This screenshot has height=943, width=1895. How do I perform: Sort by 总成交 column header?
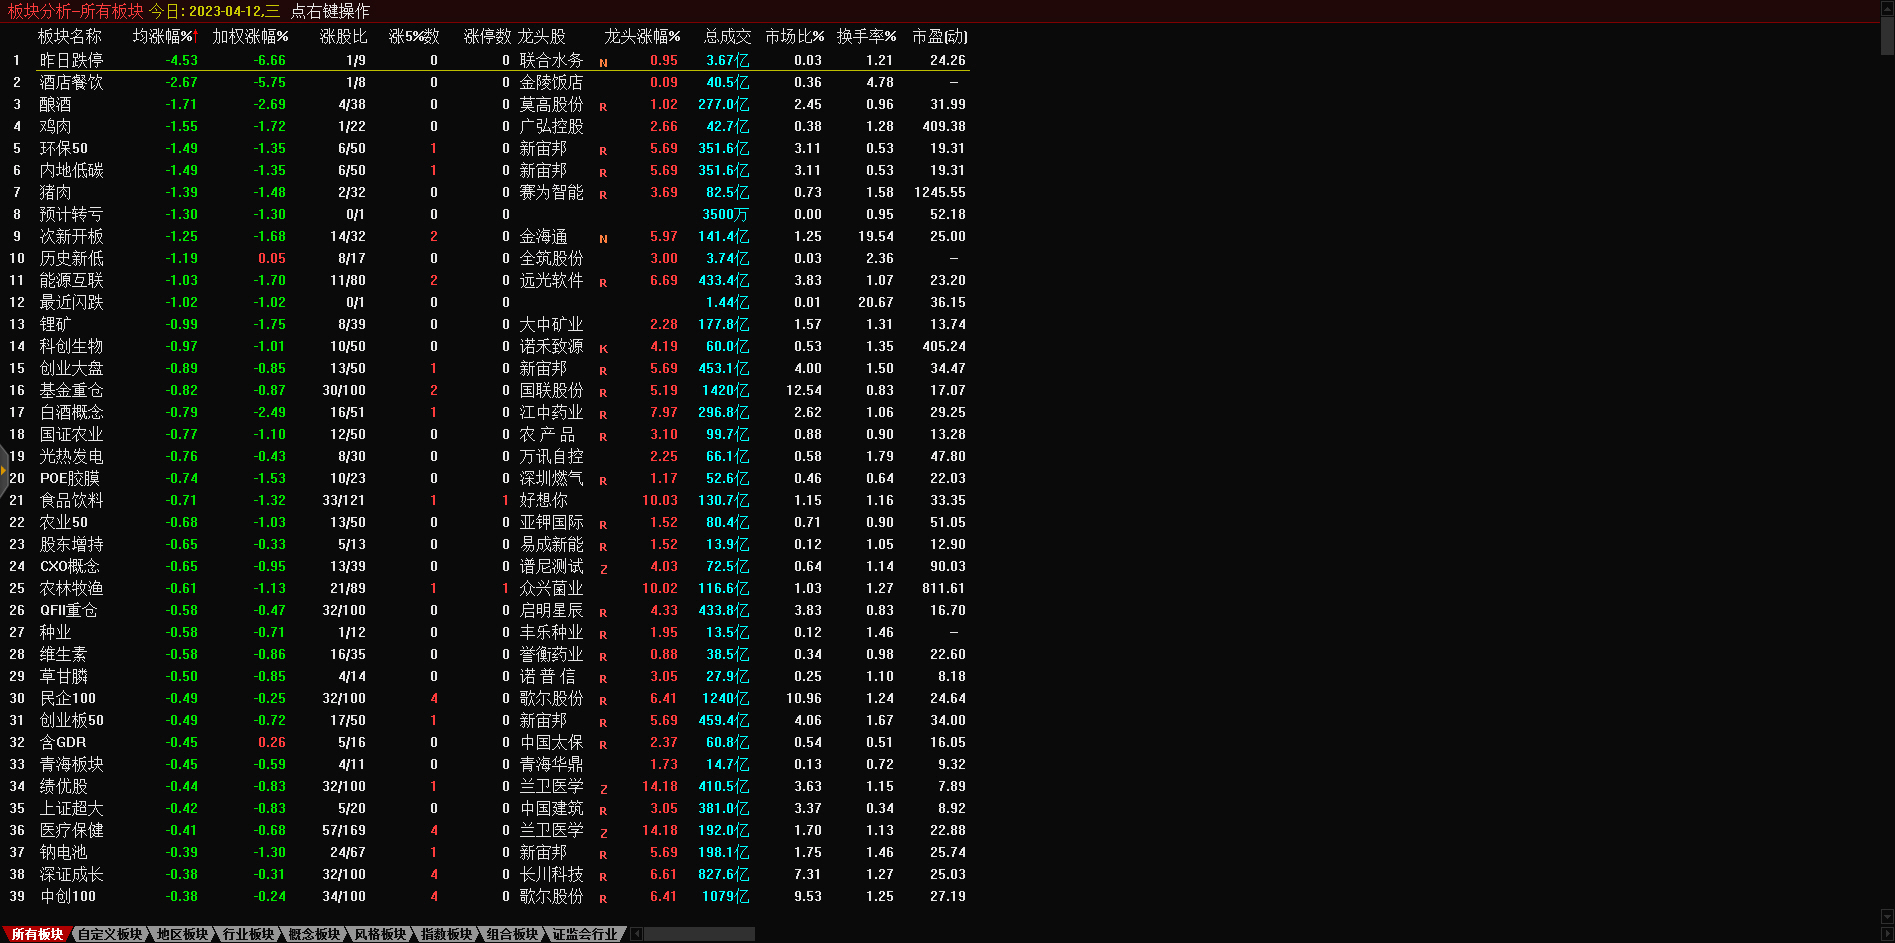(x=727, y=36)
